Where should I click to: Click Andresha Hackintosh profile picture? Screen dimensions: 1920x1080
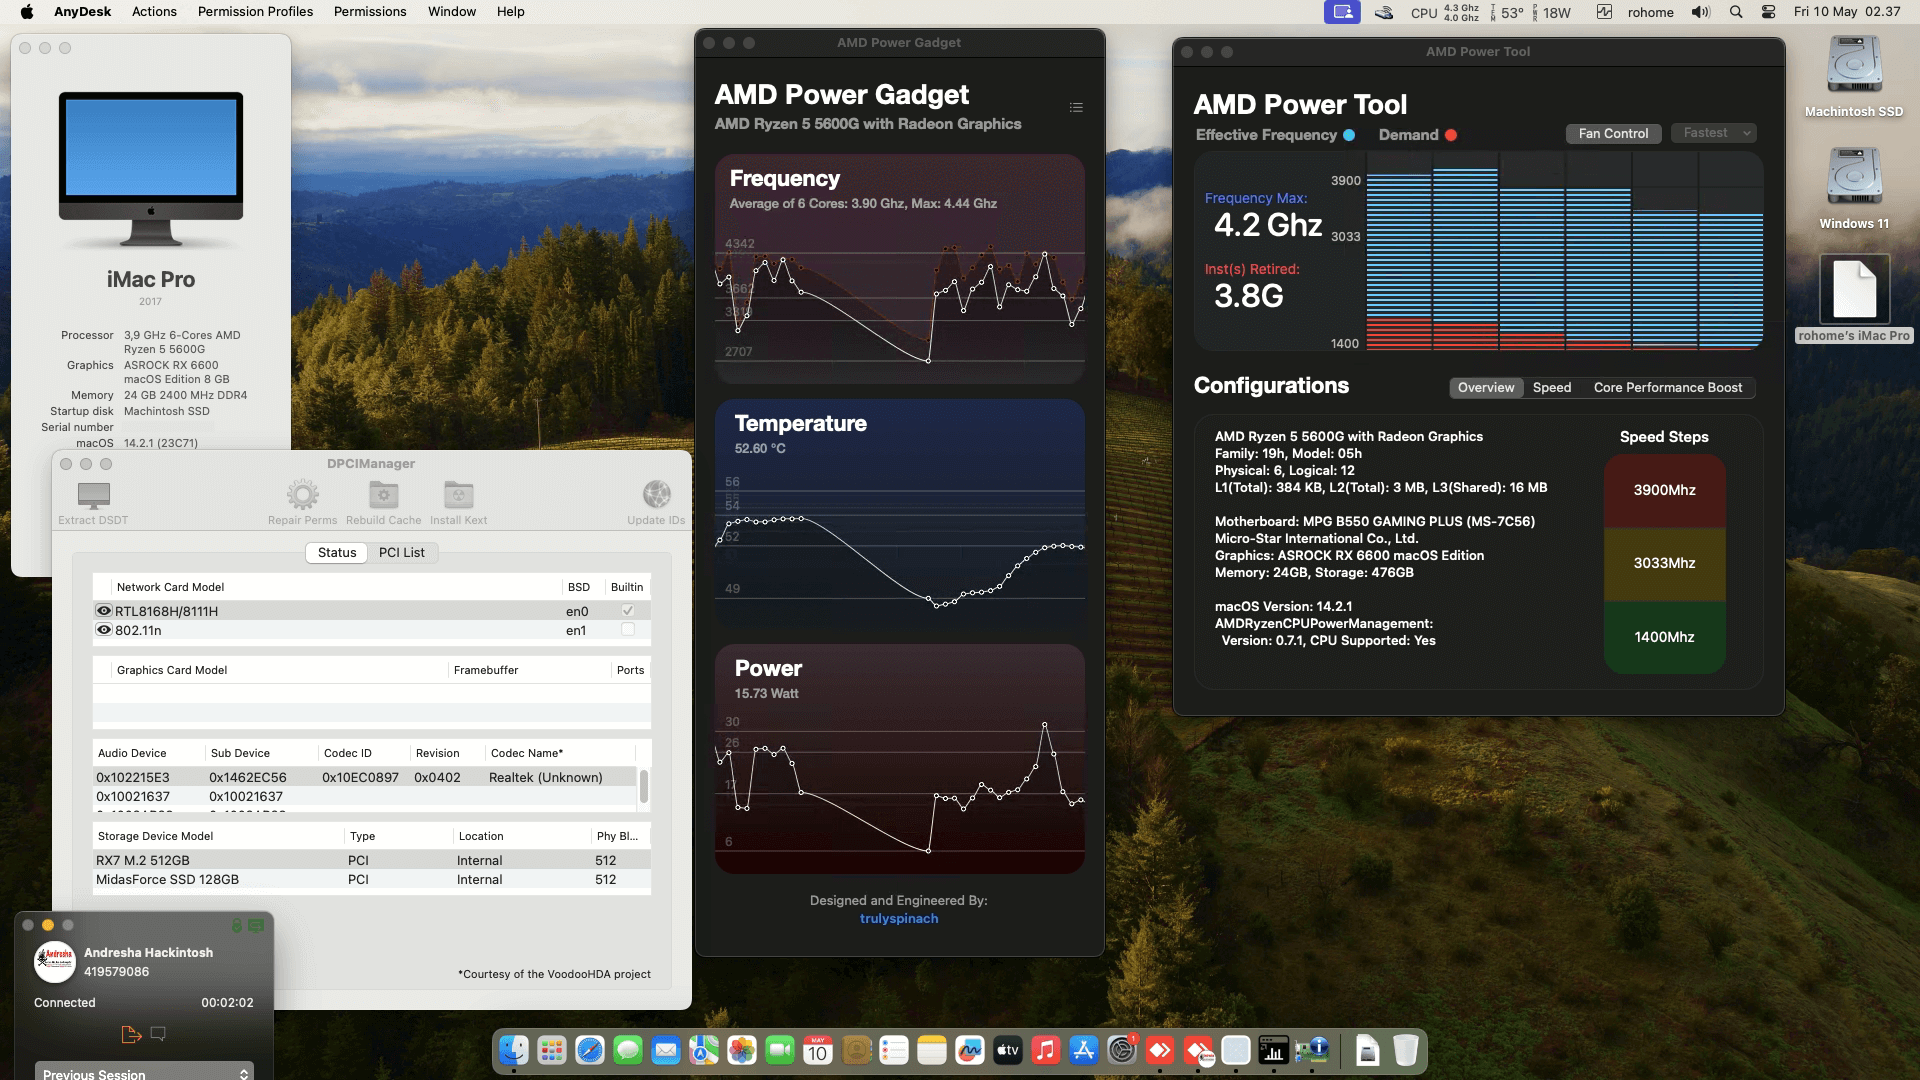[55, 962]
